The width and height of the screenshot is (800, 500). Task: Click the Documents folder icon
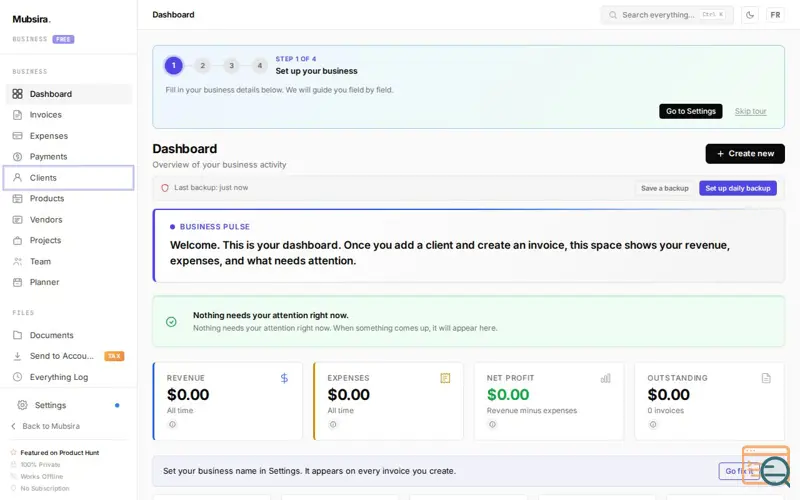17,335
